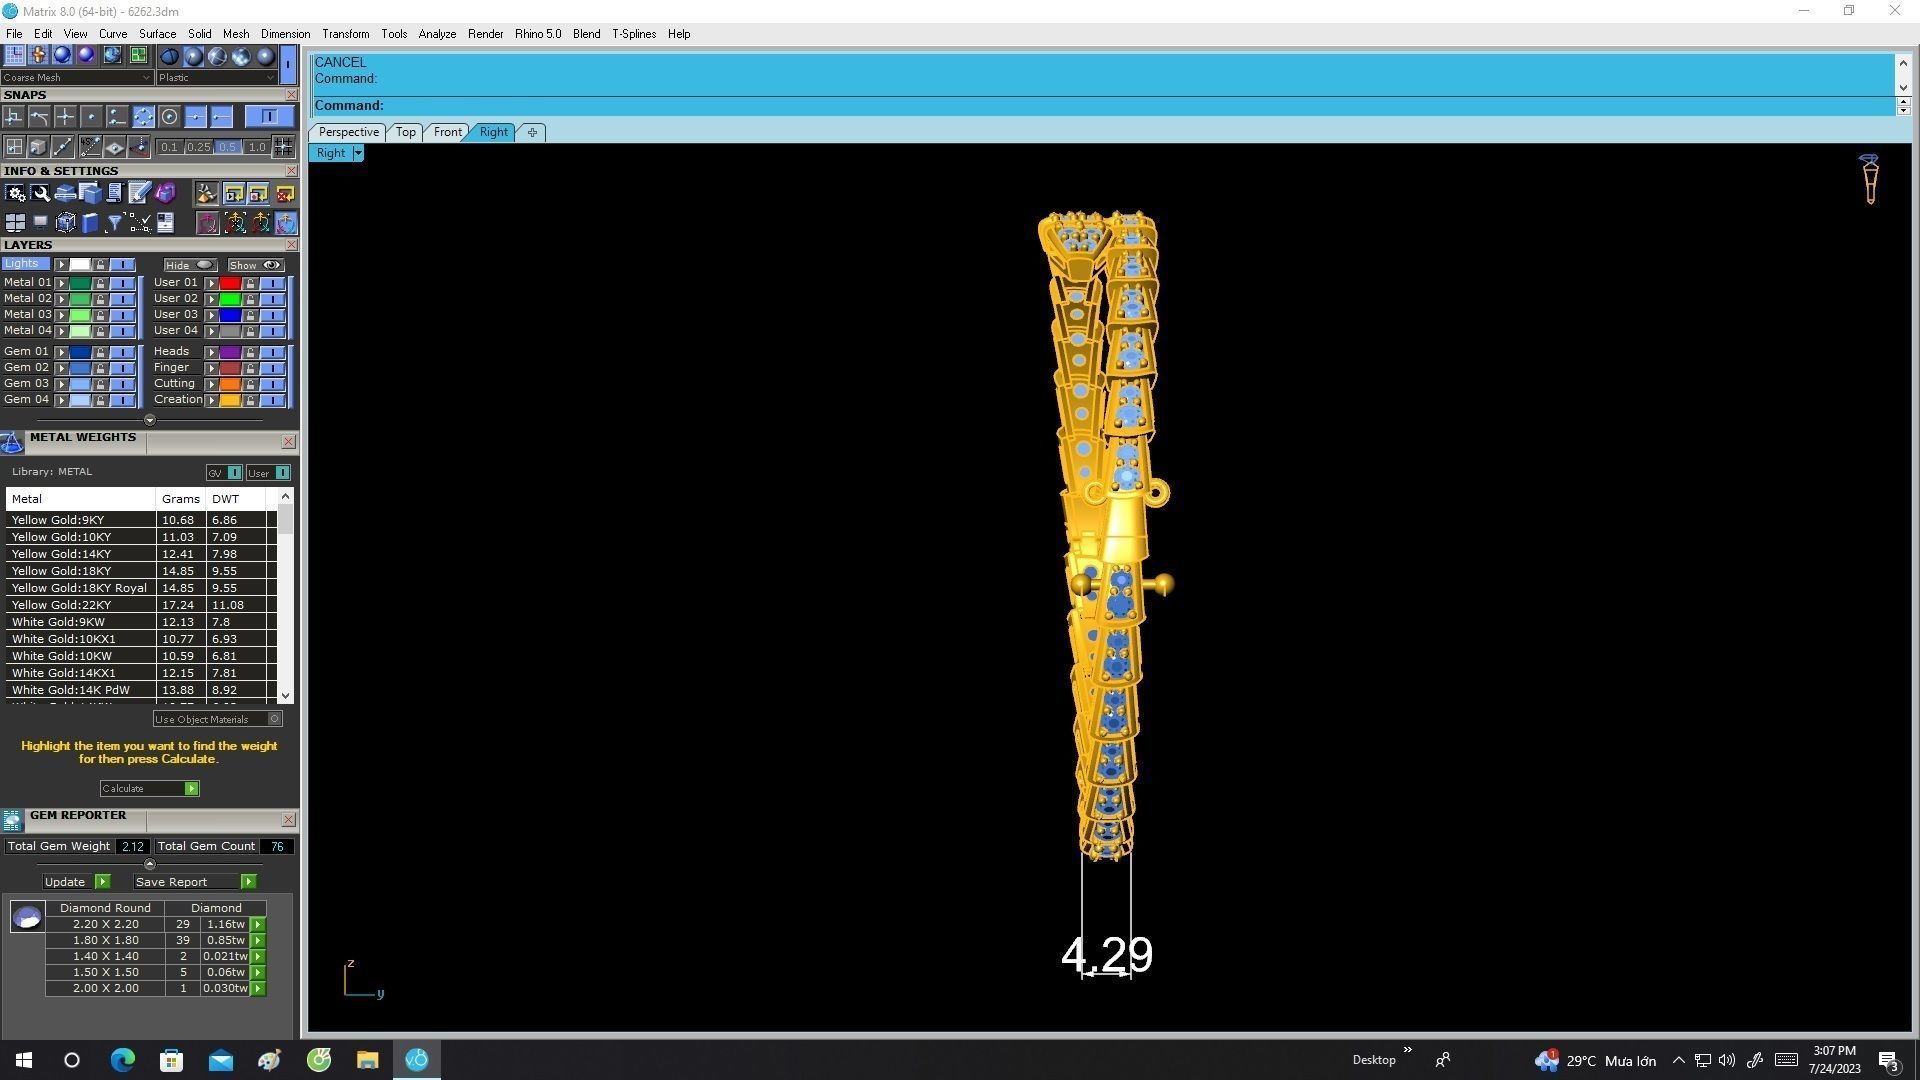
Task: Click the grid snap icon next to 1.0
Action: (x=283, y=147)
